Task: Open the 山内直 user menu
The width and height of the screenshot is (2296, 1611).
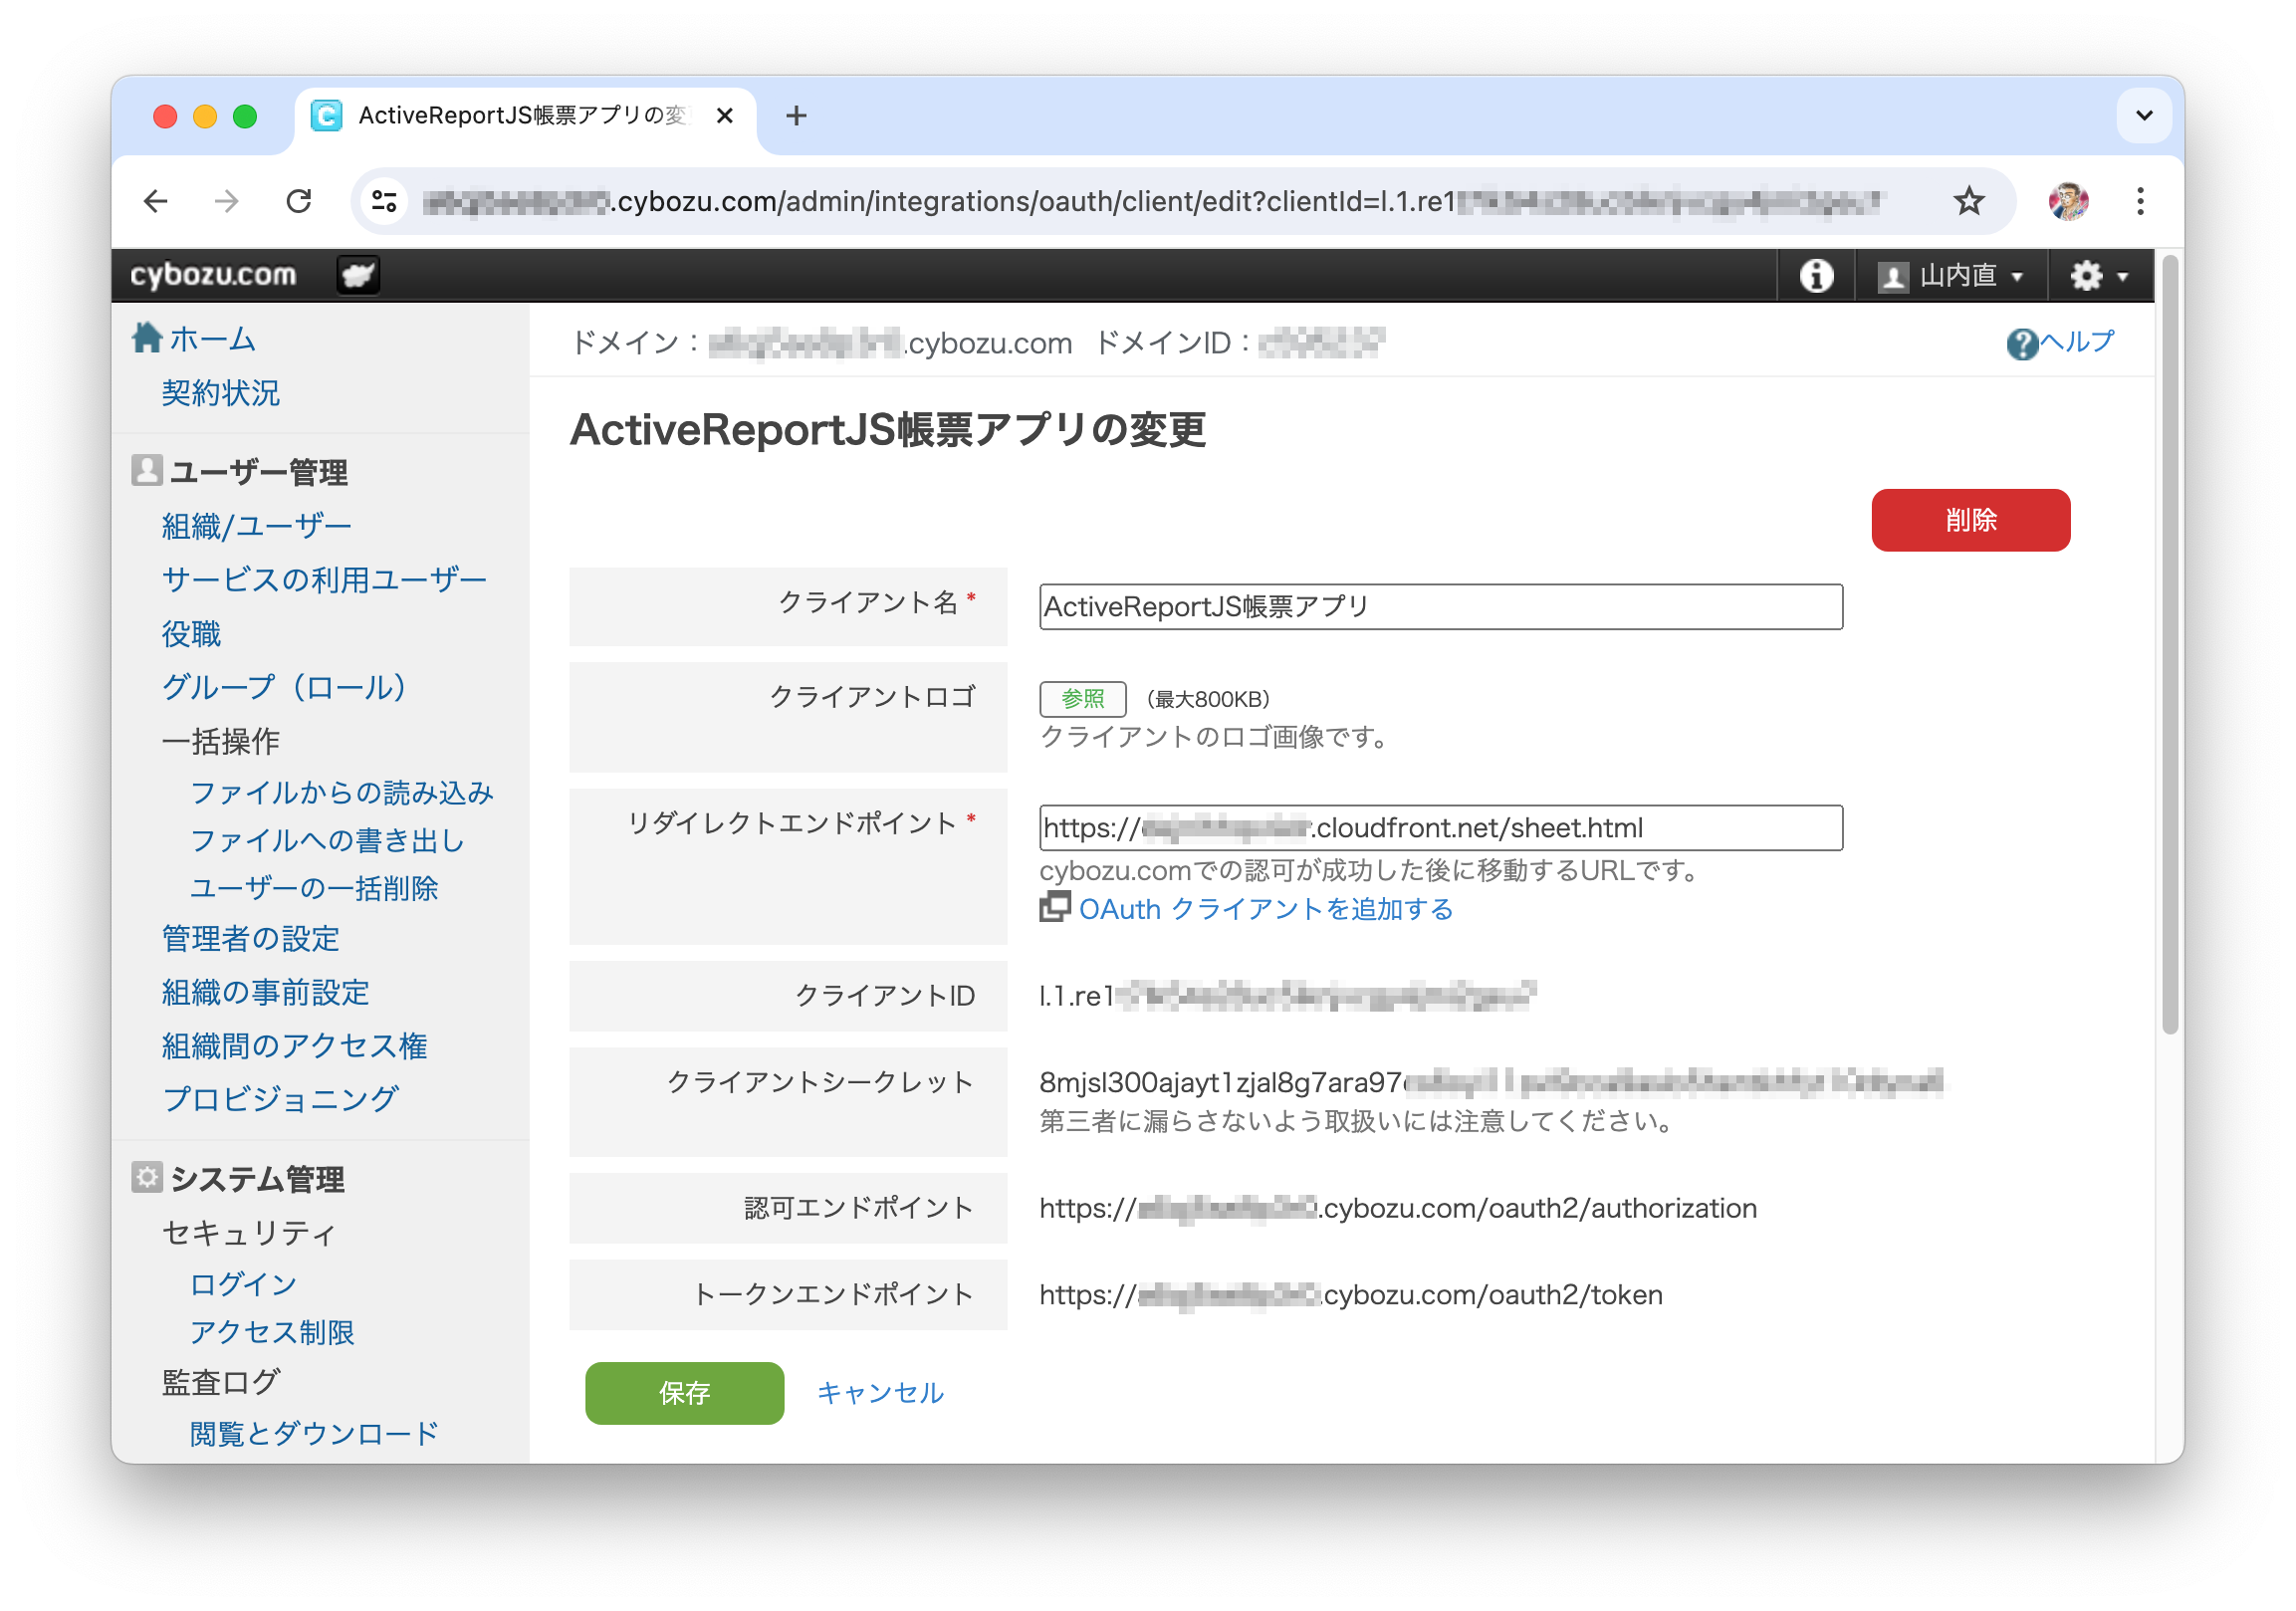Action: 1951,276
